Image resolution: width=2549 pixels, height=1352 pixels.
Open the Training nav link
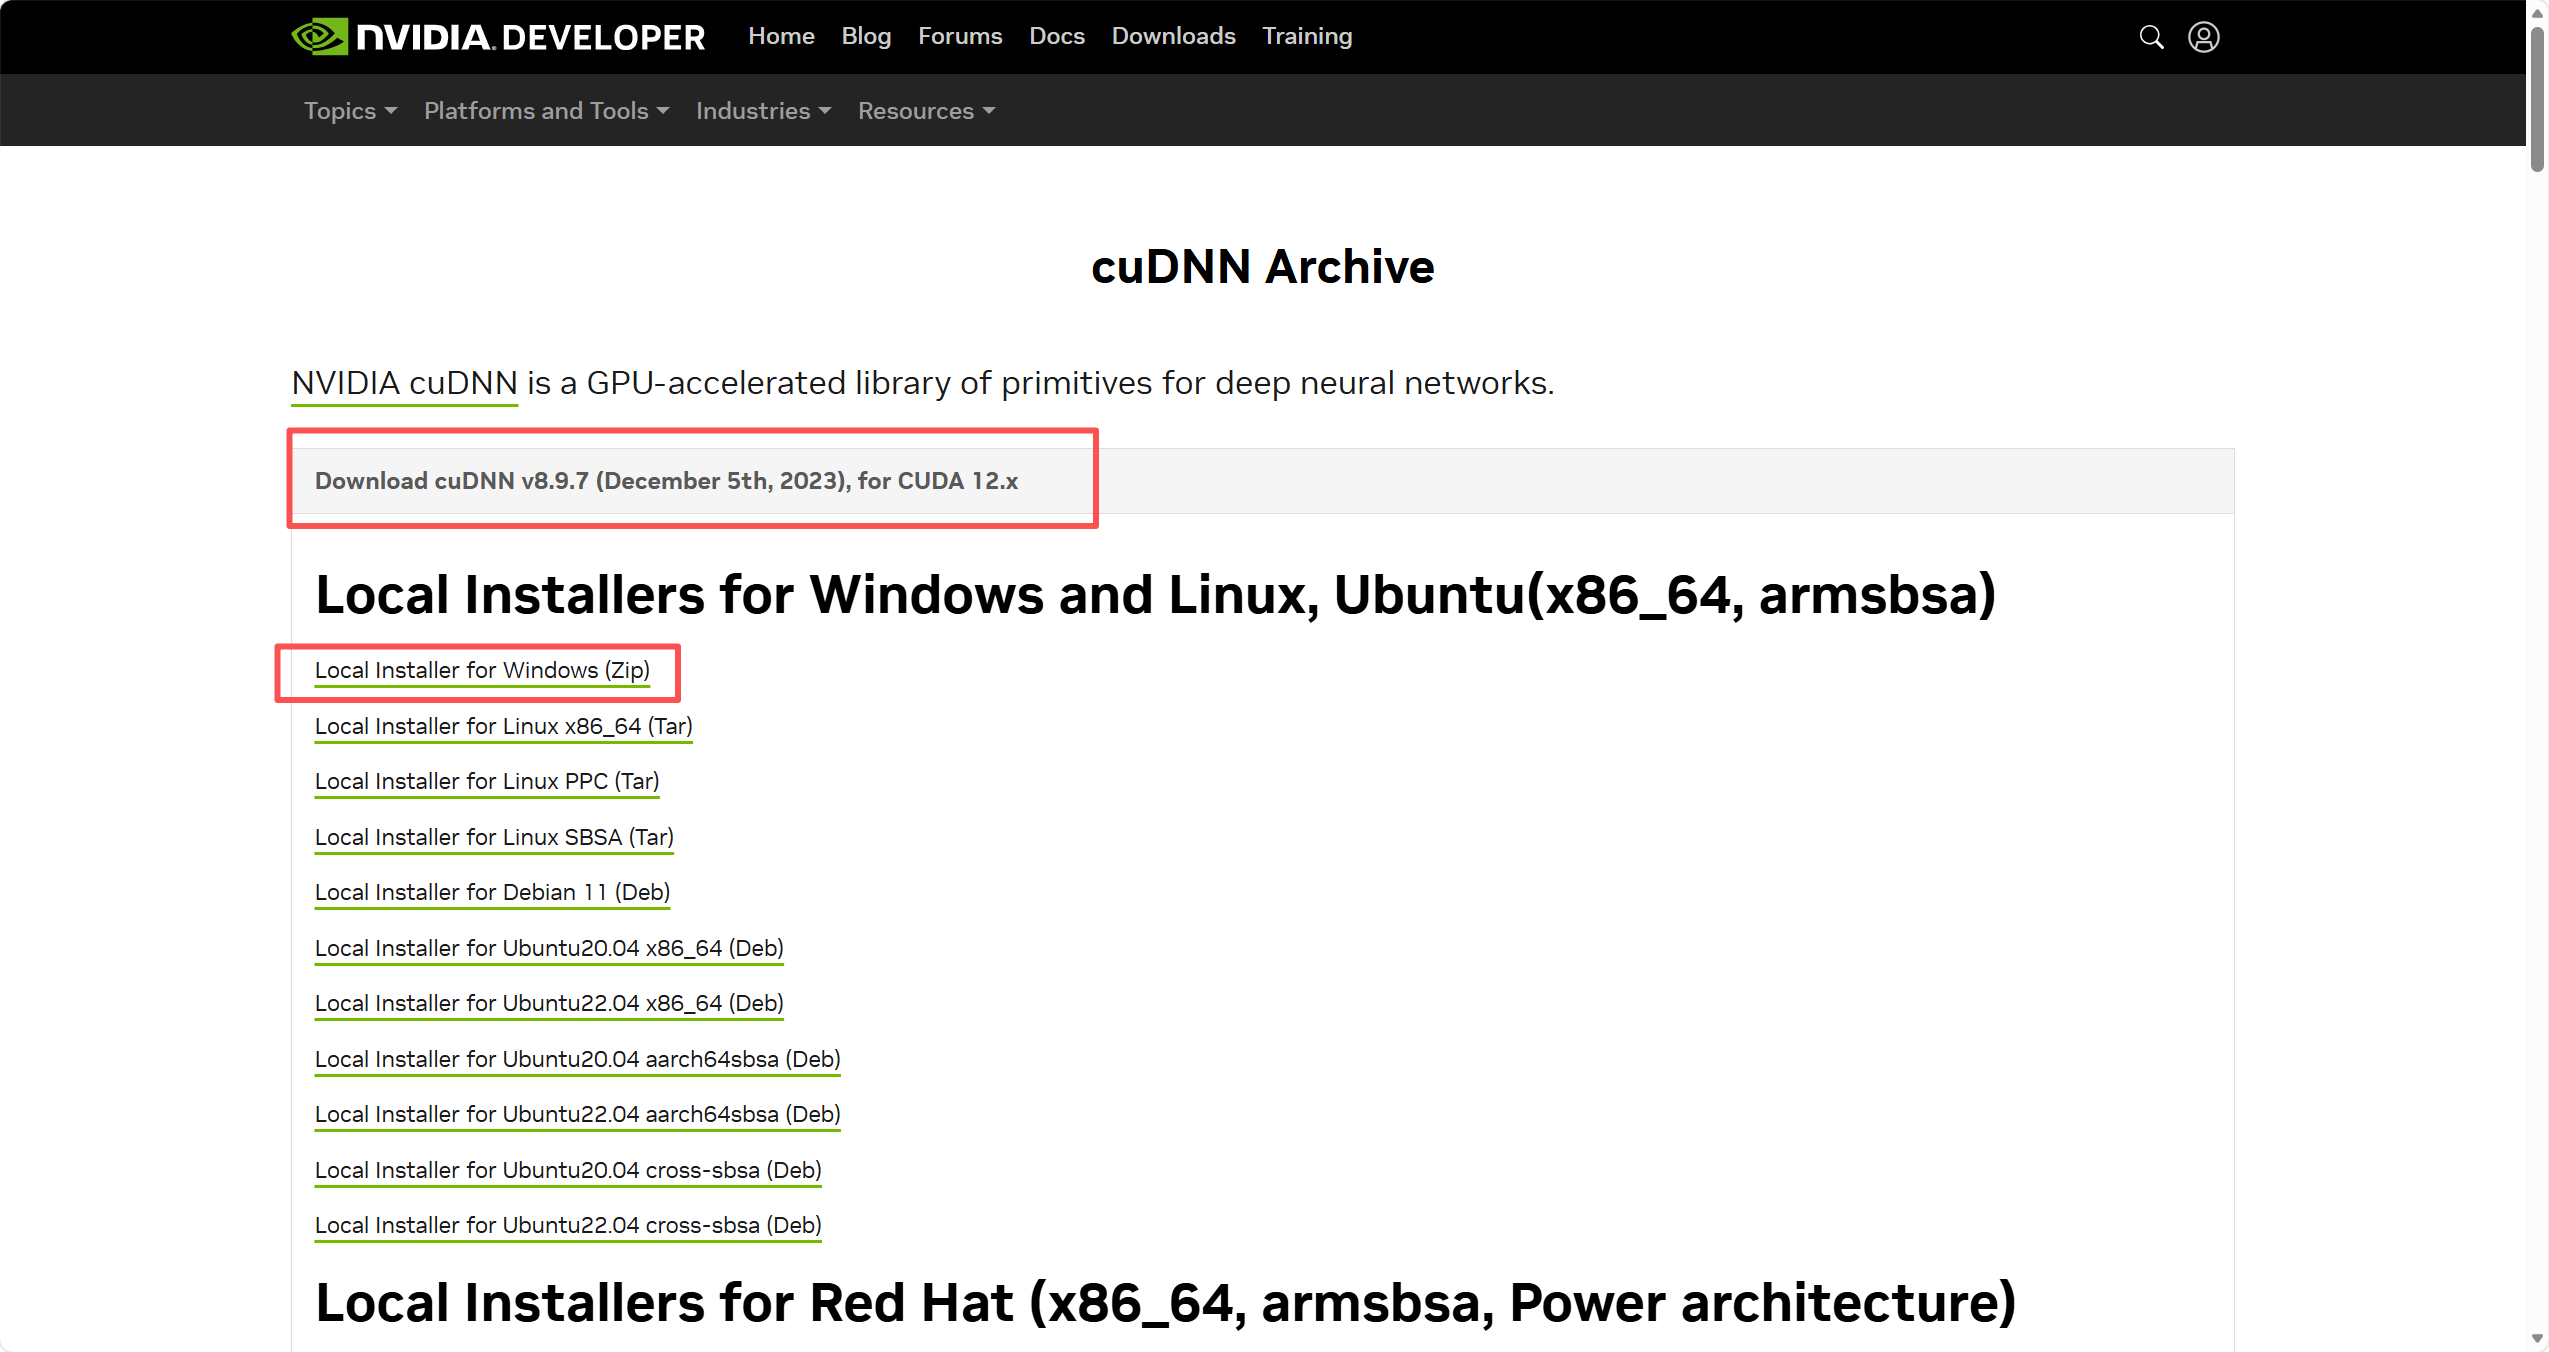[1307, 36]
